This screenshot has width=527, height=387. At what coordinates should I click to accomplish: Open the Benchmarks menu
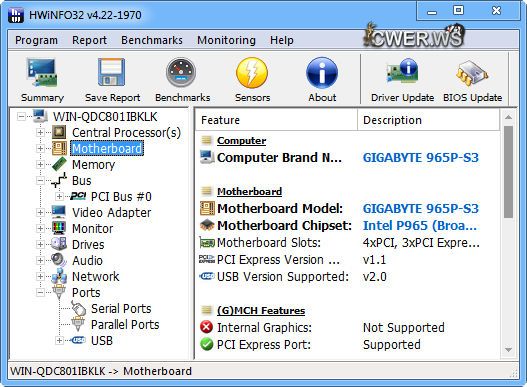[152, 40]
